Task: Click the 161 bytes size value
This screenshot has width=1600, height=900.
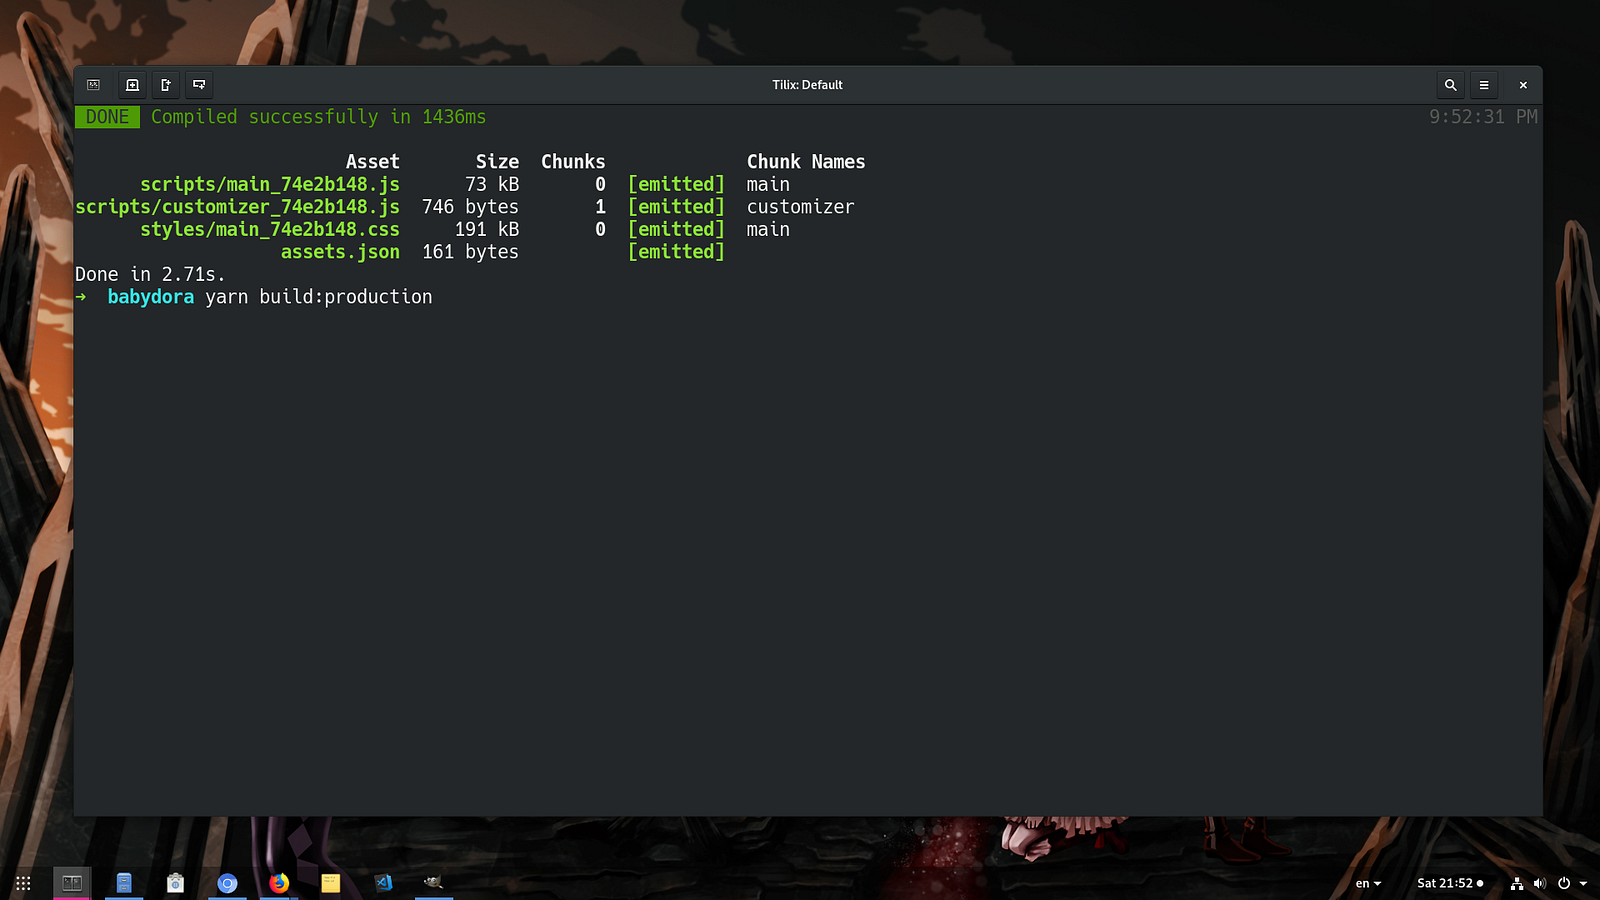Action: tap(470, 252)
